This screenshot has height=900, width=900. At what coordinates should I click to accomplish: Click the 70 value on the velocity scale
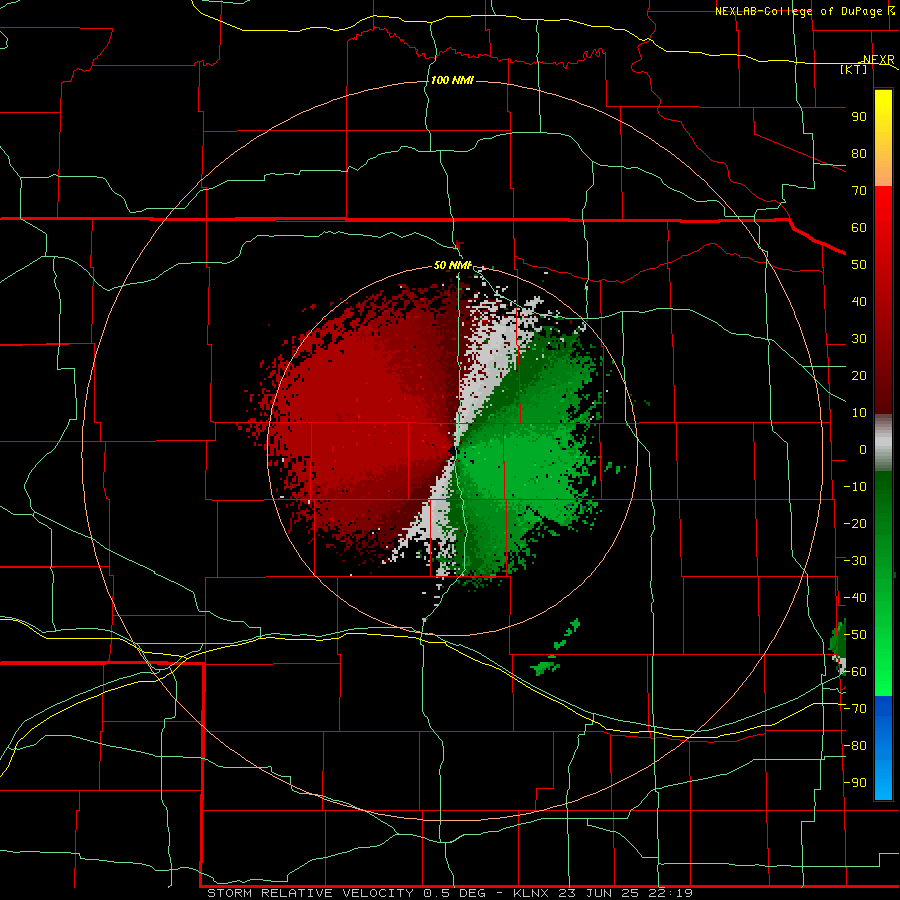click(859, 191)
